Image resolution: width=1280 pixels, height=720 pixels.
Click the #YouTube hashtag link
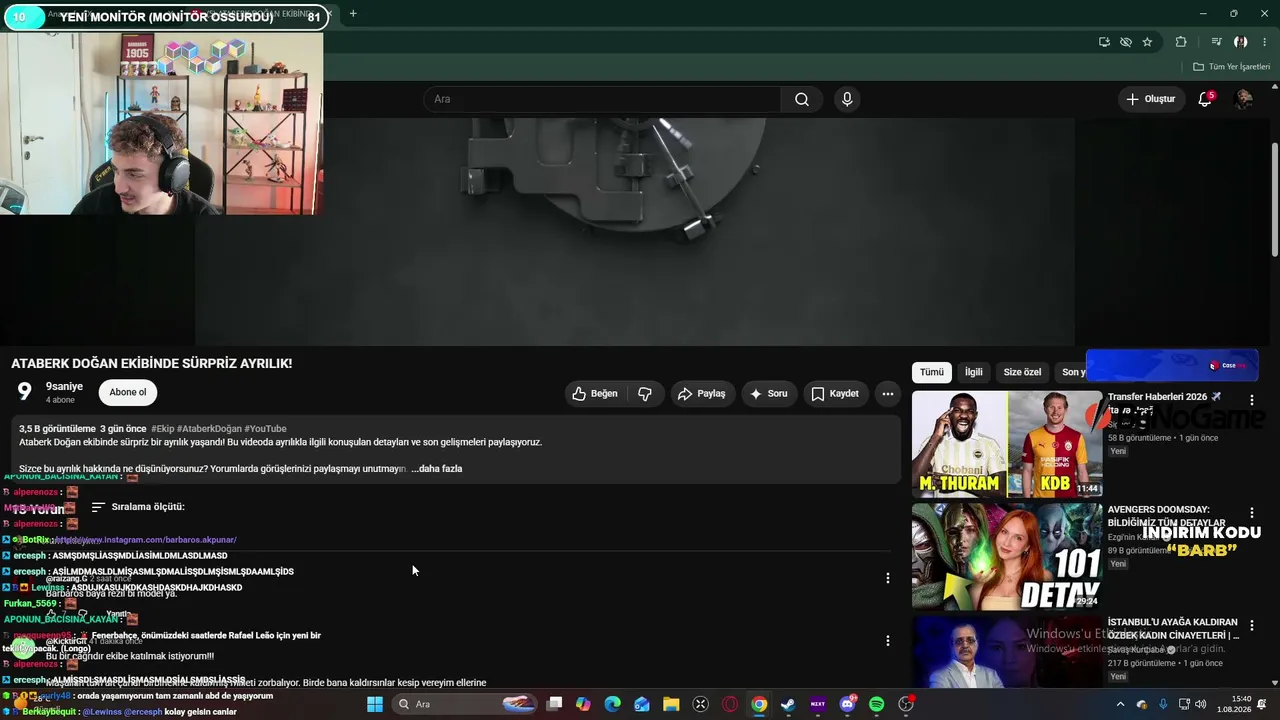click(265, 429)
